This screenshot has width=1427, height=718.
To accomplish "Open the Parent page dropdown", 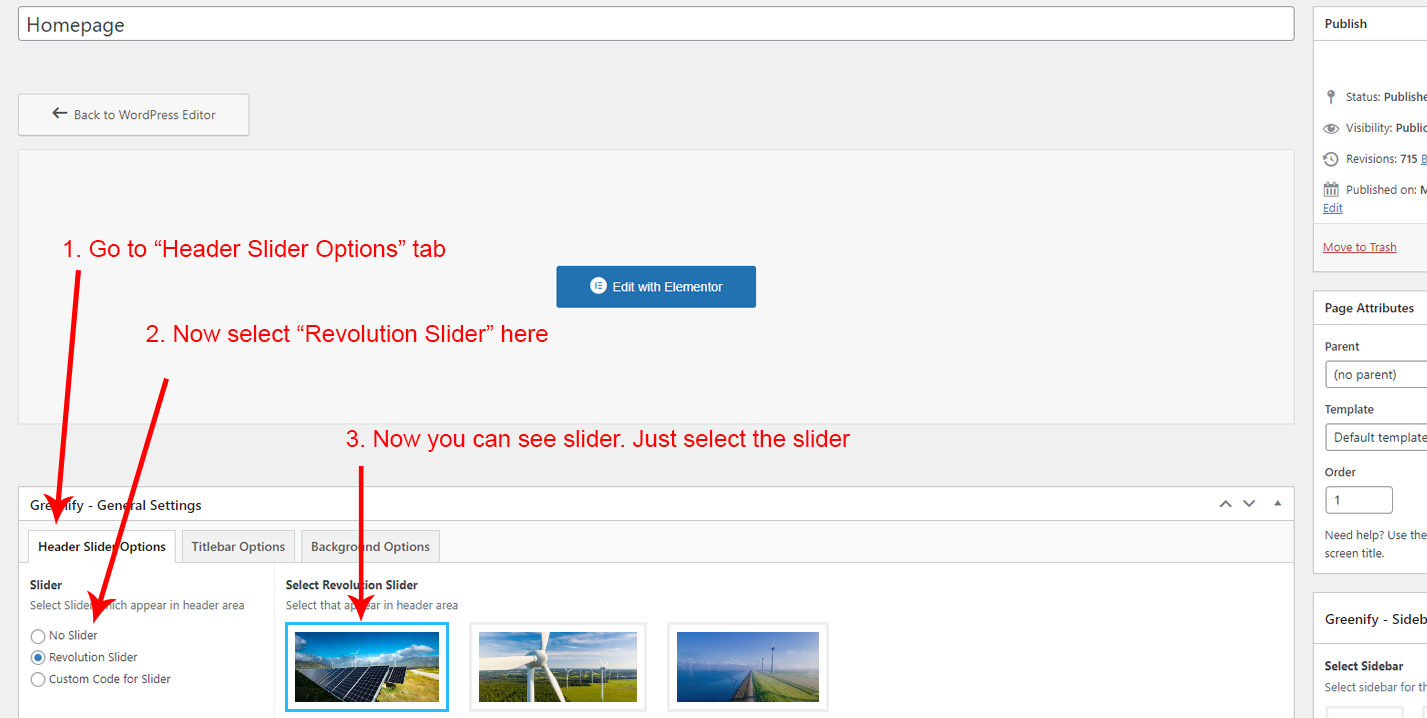I will click(x=1376, y=375).
